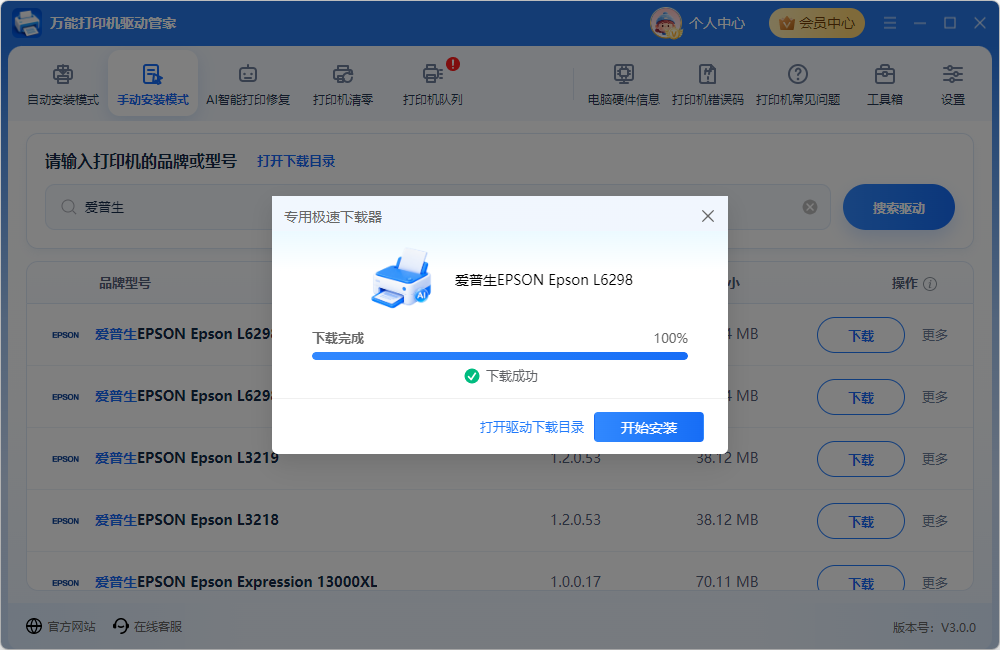Click 更多 for Epson L3218 row
This screenshot has height=650, width=1000.
934,521
